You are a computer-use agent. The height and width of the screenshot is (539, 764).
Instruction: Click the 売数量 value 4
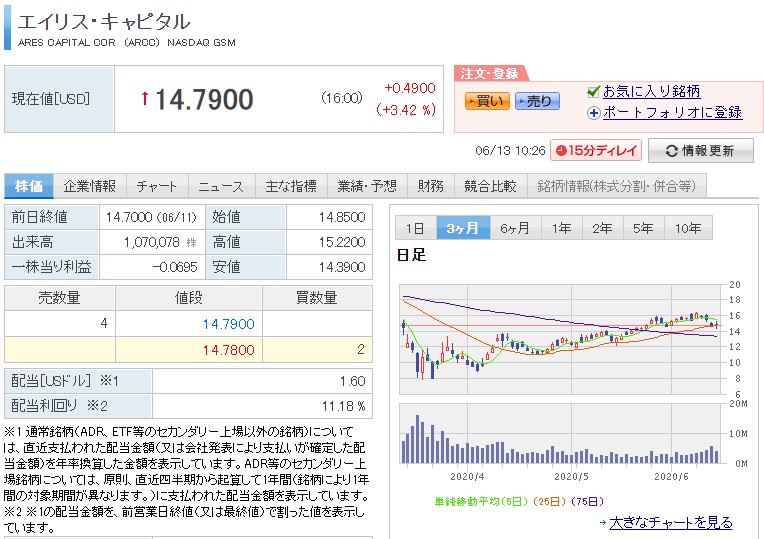click(104, 323)
